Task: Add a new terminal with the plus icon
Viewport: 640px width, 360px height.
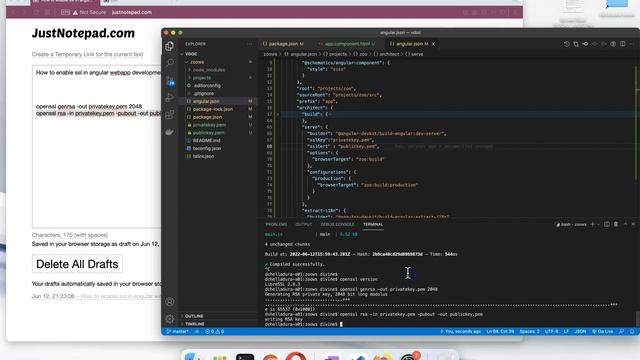Action: pyautogui.click(x=592, y=224)
